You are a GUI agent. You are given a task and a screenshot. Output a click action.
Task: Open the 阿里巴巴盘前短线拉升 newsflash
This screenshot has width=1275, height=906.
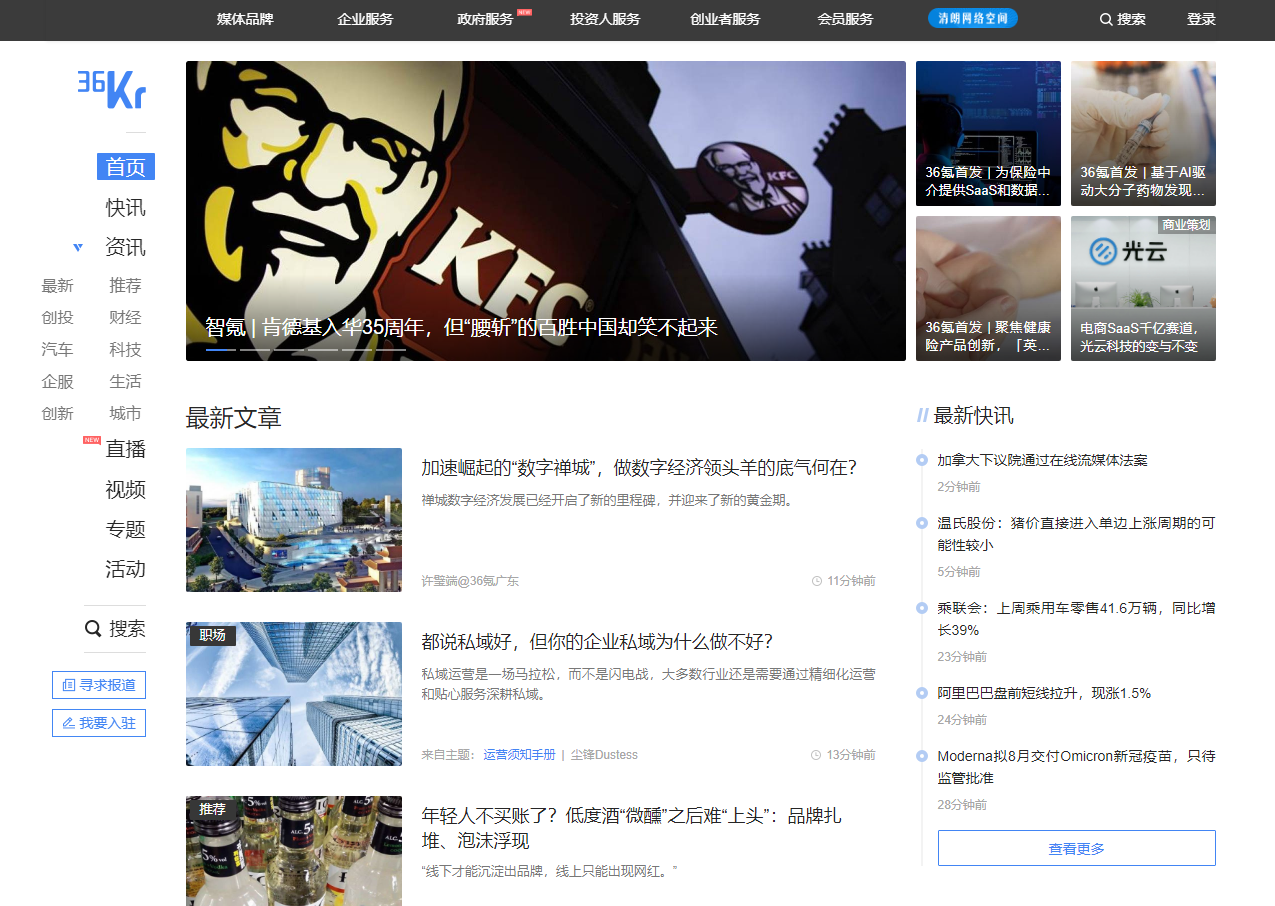point(1044,693)
